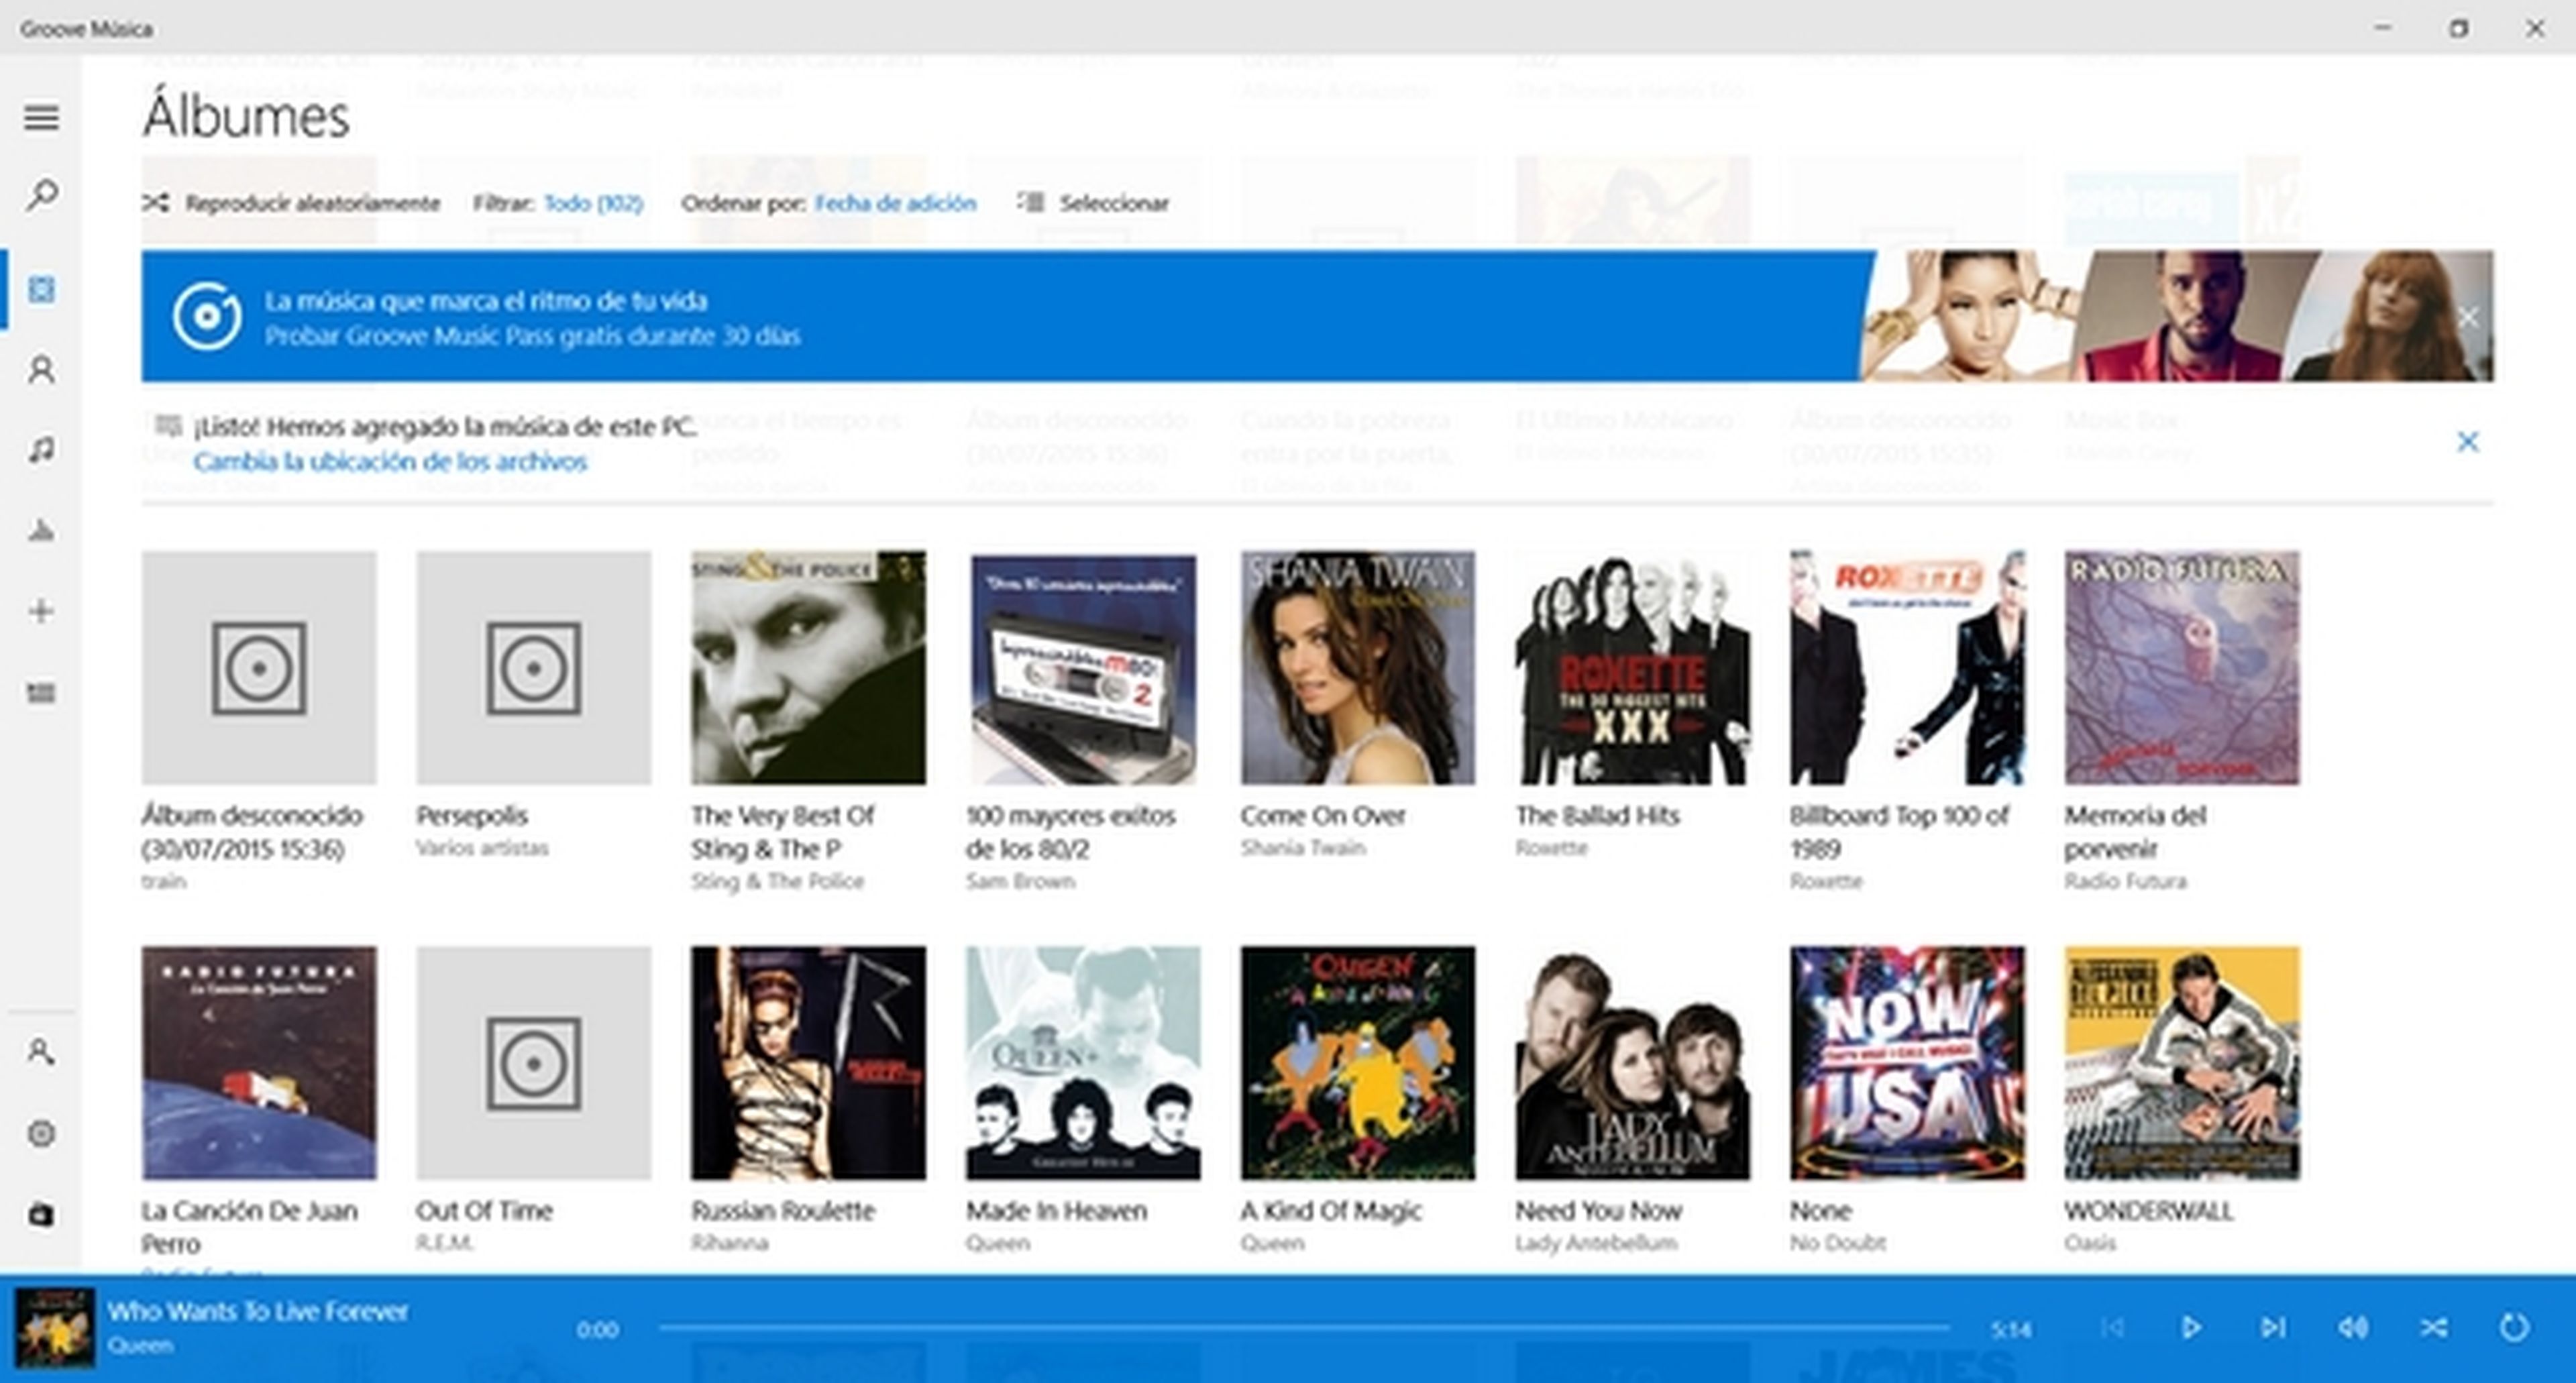Open the Store bag icon
The height and width of the screenshot is (1383, 2576).
pos(41,1214)
